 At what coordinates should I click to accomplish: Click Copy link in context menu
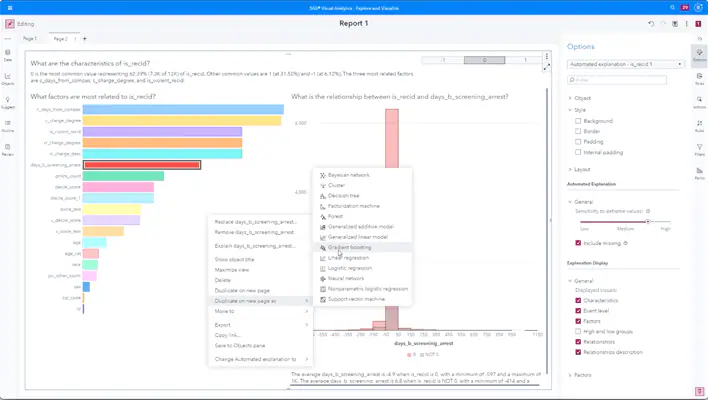(261, 335)
